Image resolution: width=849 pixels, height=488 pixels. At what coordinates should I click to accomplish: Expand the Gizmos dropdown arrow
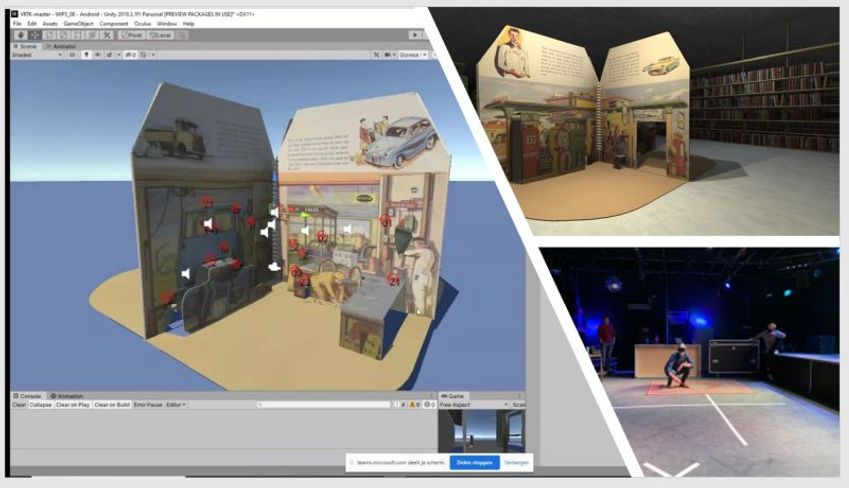(424, 55)
